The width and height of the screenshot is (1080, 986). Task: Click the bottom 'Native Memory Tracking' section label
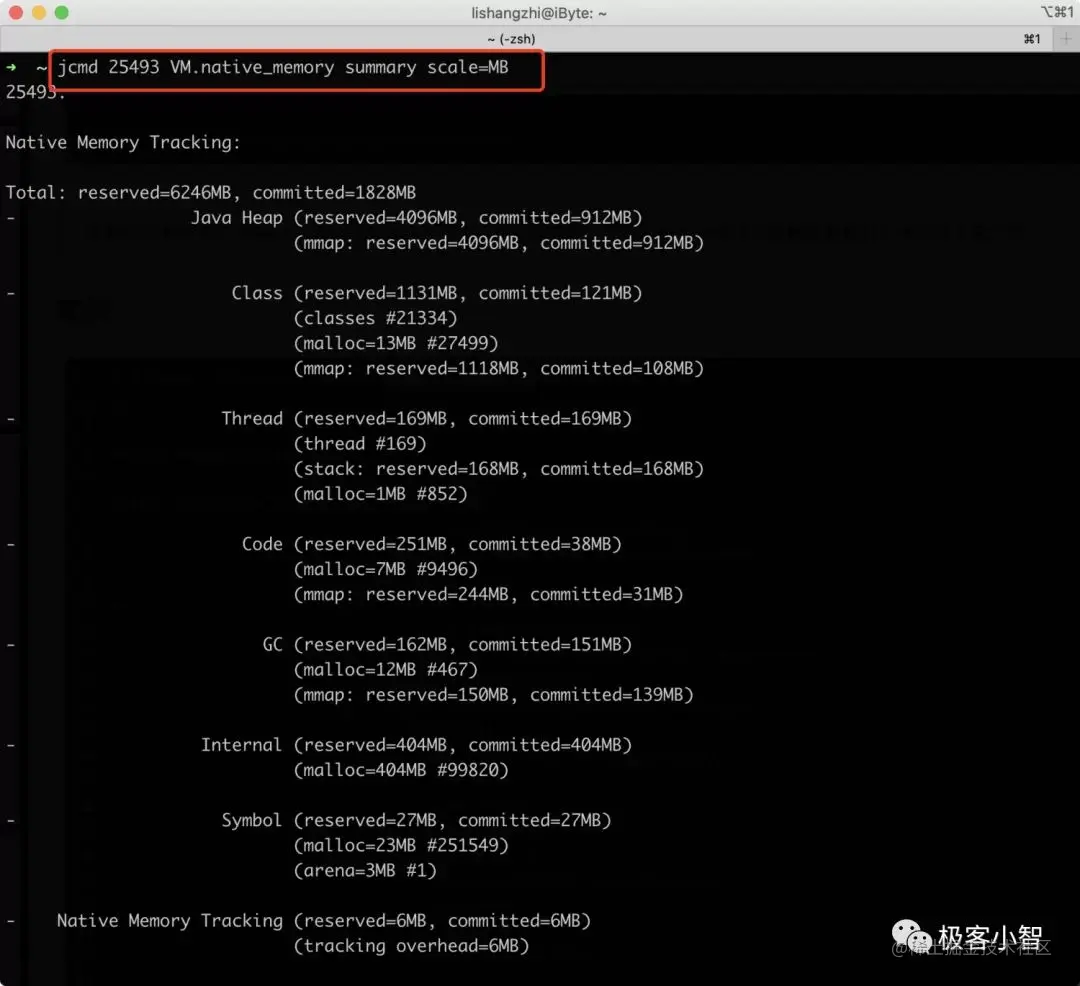(170, 921)
